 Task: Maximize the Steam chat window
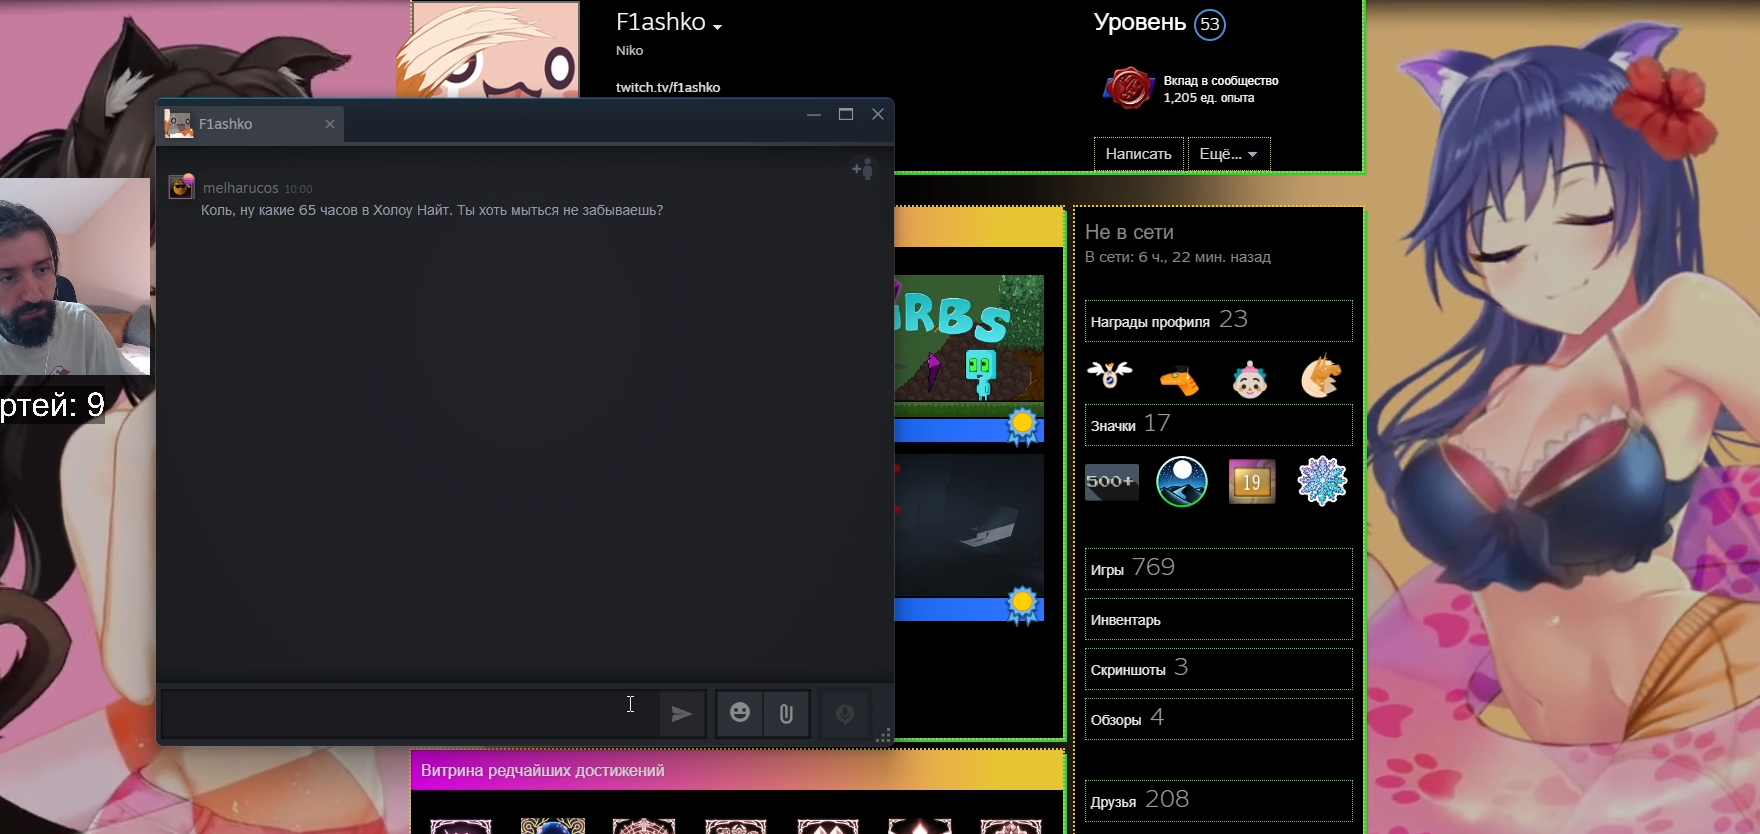click(846, 115)
